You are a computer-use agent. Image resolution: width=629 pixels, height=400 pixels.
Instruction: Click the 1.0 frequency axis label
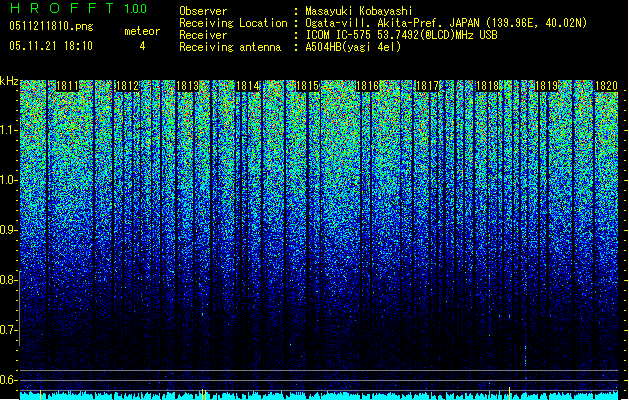pyautogui.click(x=8, y=180)
